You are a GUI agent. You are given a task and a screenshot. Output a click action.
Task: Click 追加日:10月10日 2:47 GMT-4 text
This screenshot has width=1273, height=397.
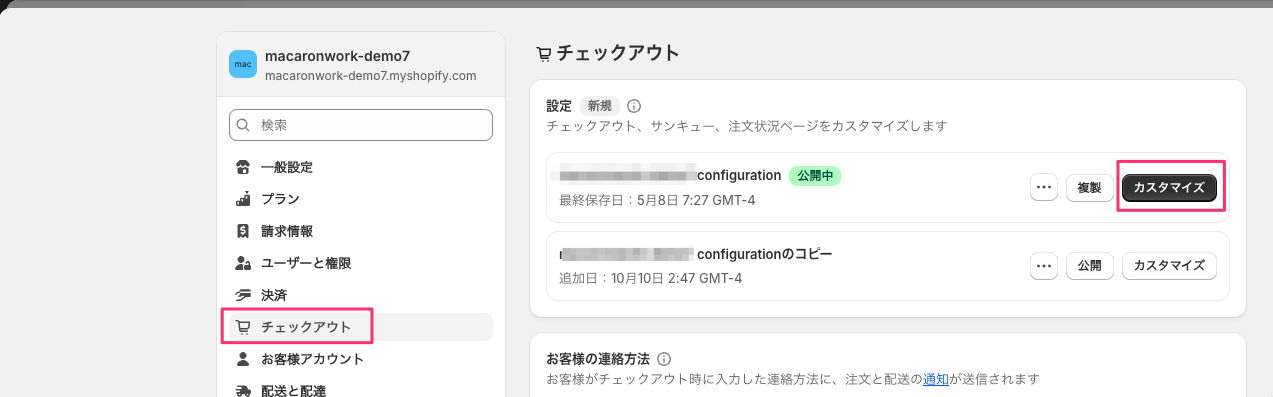[650, 278]
